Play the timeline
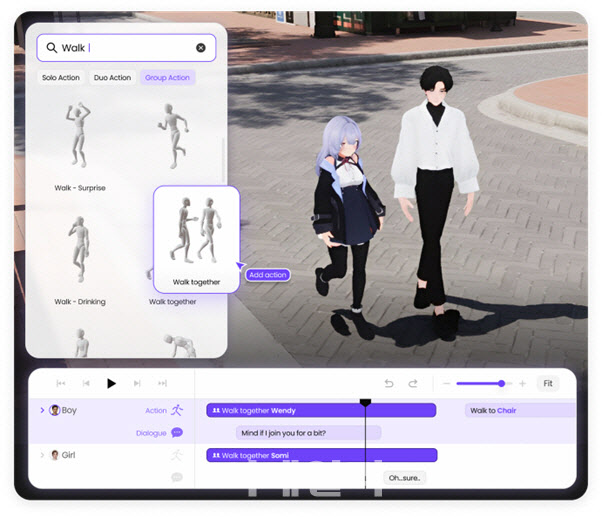Screen dimensions: 602x517 click(111, 383)
